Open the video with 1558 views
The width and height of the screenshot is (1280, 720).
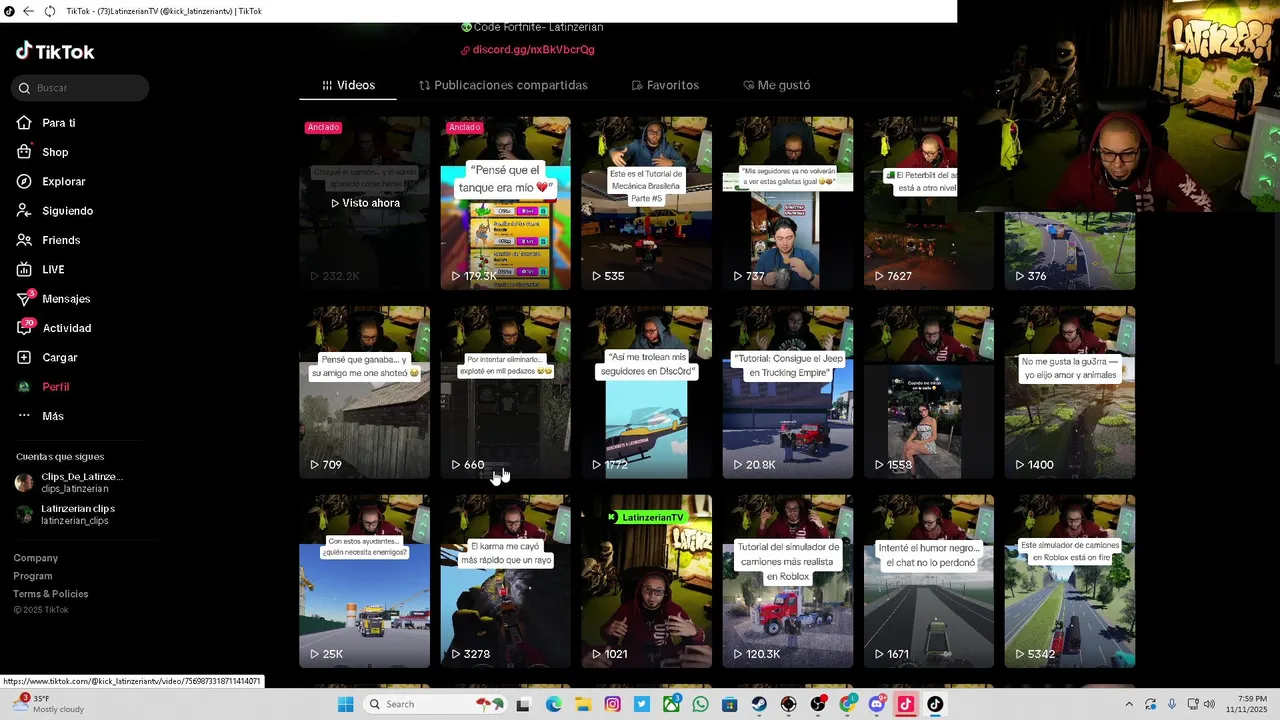click(928, 392)
